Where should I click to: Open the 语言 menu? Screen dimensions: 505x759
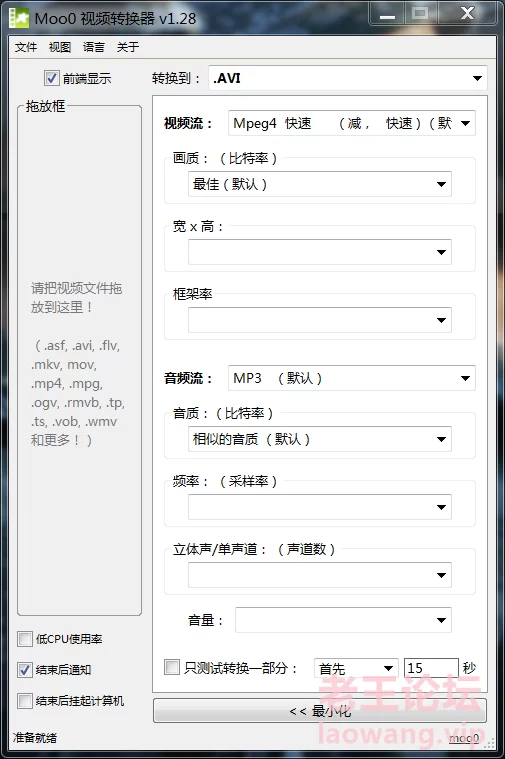(x=93, y=47)
